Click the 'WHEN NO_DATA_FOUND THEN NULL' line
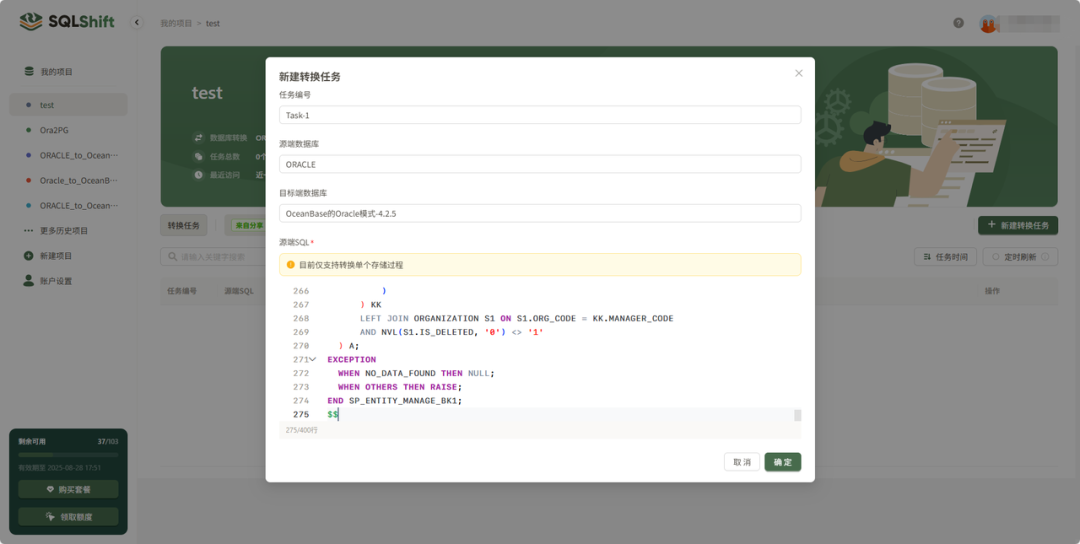Screen dimensions: 1080x544 point(416,373)
